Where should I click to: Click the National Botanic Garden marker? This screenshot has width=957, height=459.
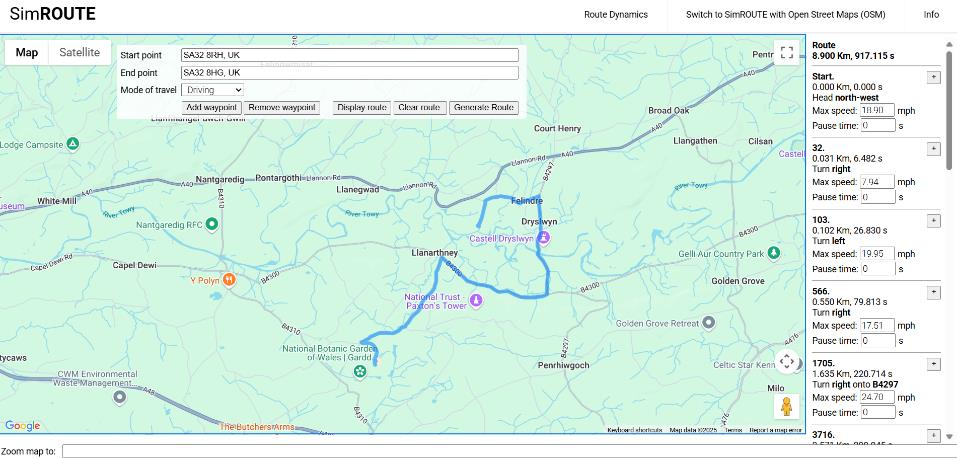359,372
